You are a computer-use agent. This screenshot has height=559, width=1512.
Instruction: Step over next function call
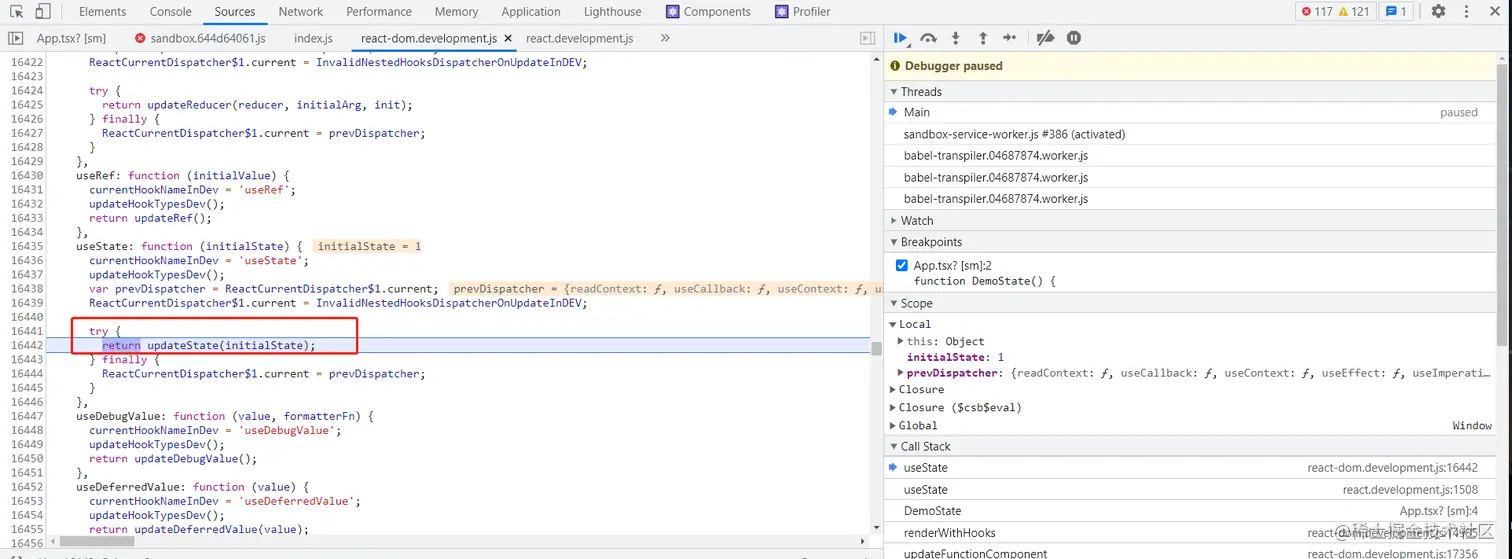pos(928,38)
